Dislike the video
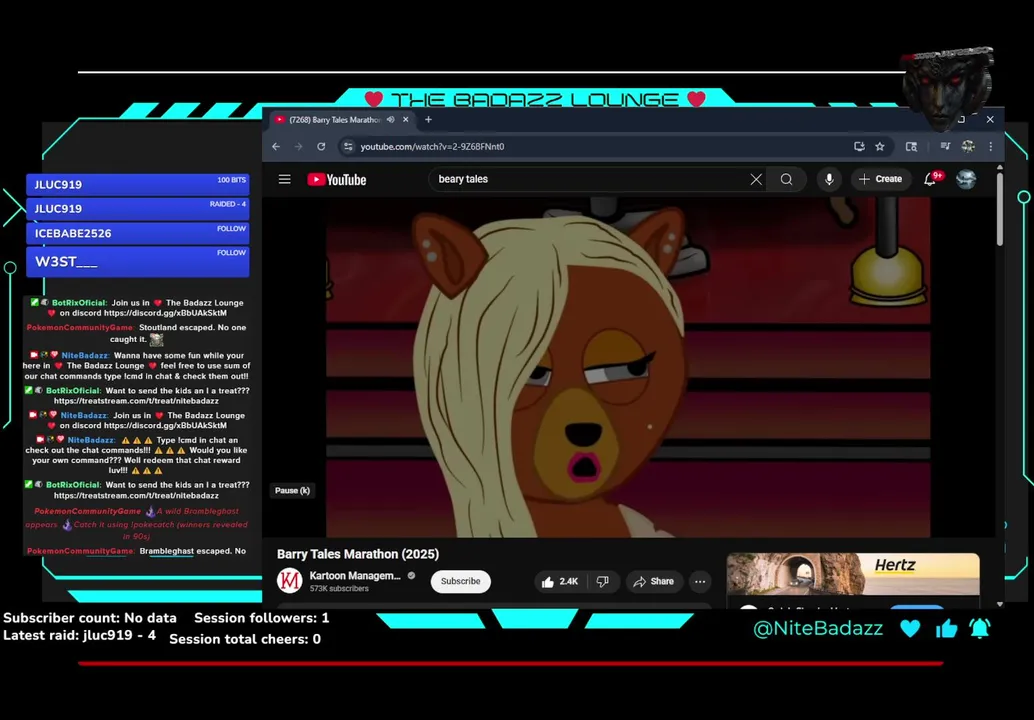1034x720 pixels. pos(603,582)
